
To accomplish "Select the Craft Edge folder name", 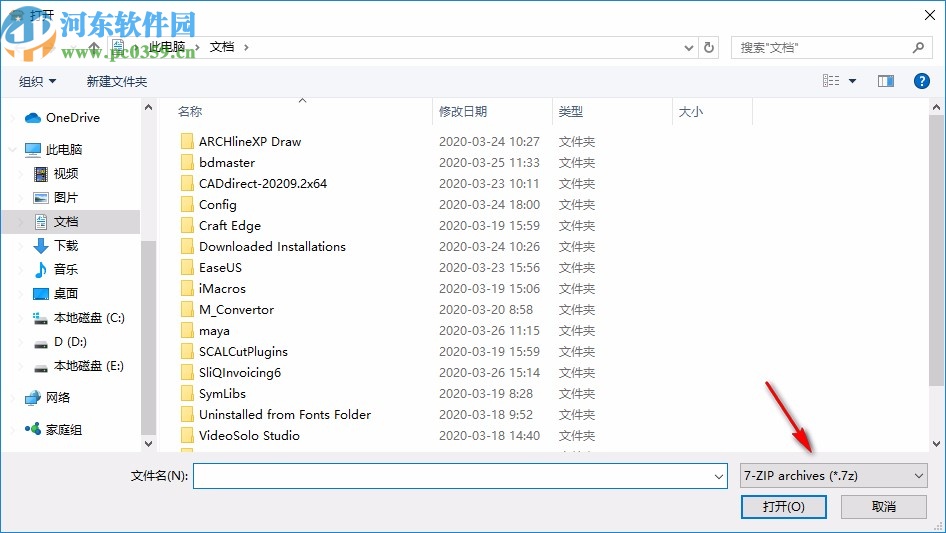I will 230,226.
